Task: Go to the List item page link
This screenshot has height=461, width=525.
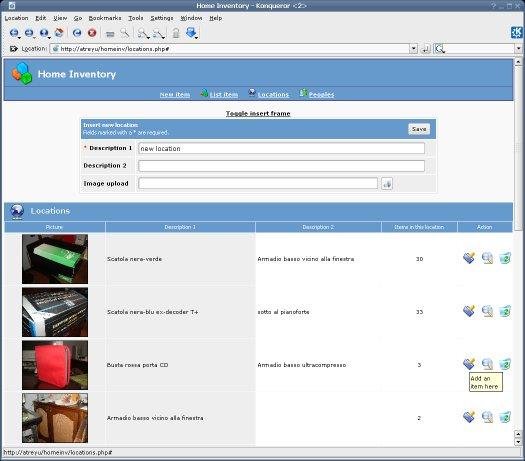Action: coord(224,95)
